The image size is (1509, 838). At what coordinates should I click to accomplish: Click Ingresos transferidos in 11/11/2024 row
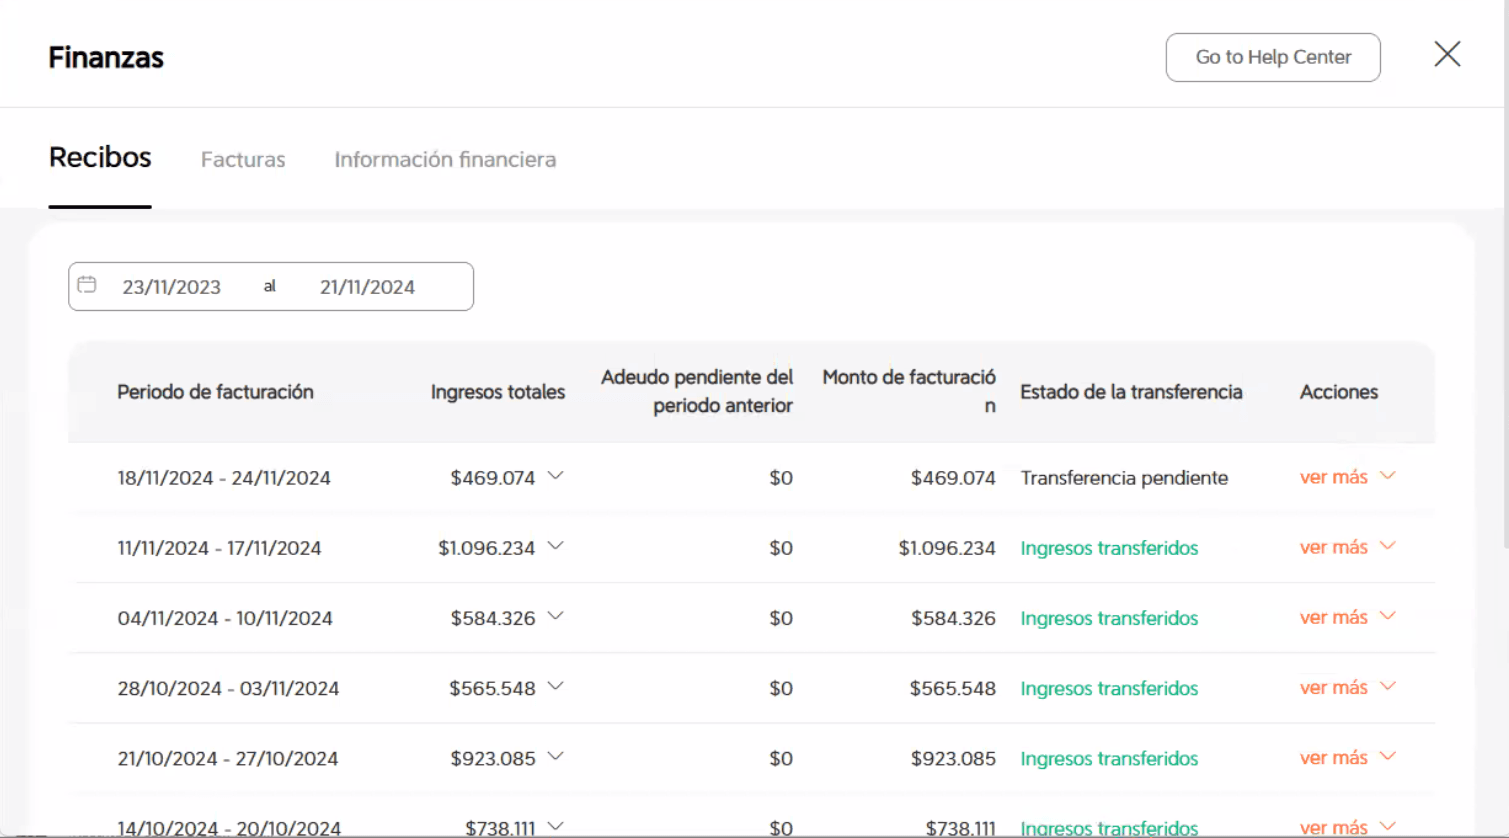click(1109, 548)
